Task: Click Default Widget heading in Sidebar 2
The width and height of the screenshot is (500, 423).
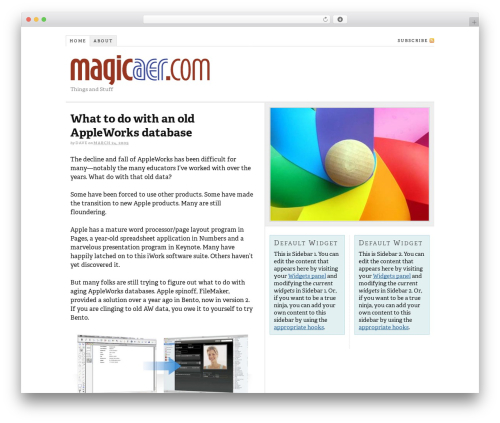Action: click(391, 243)
